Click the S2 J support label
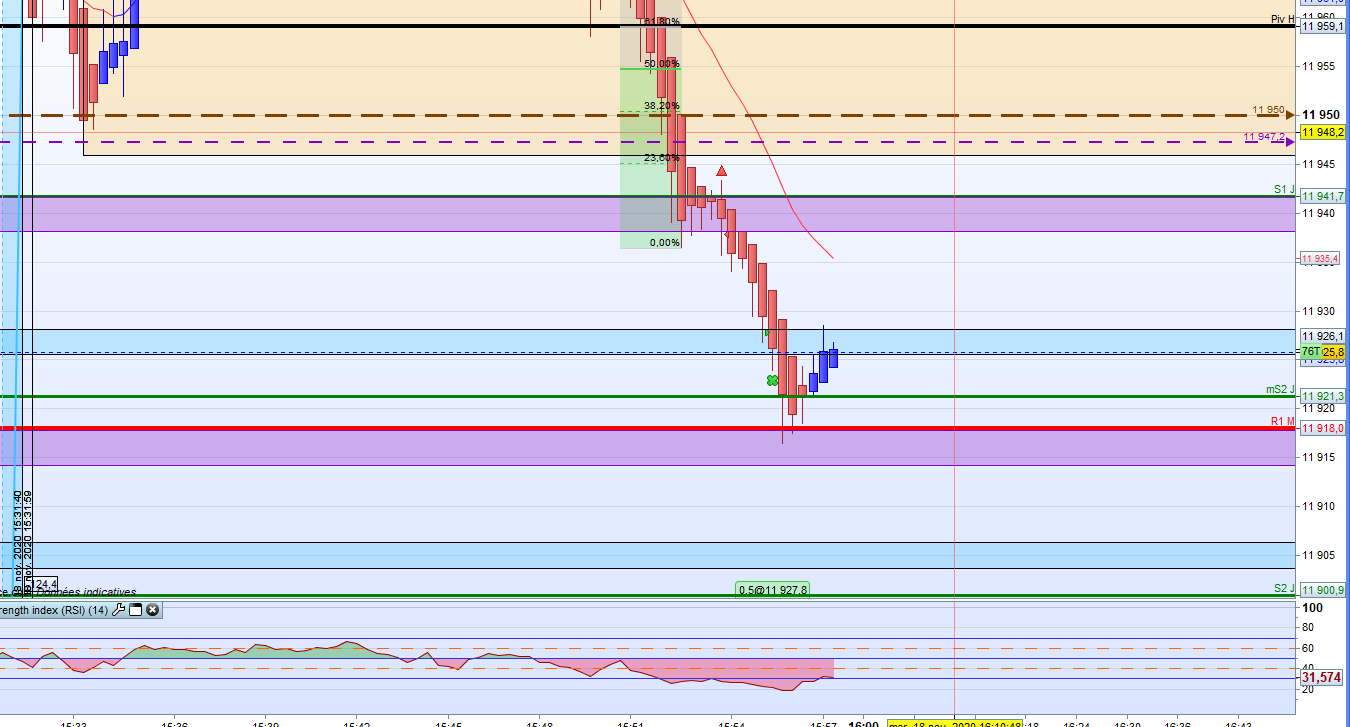 [x=1284, y=588]
